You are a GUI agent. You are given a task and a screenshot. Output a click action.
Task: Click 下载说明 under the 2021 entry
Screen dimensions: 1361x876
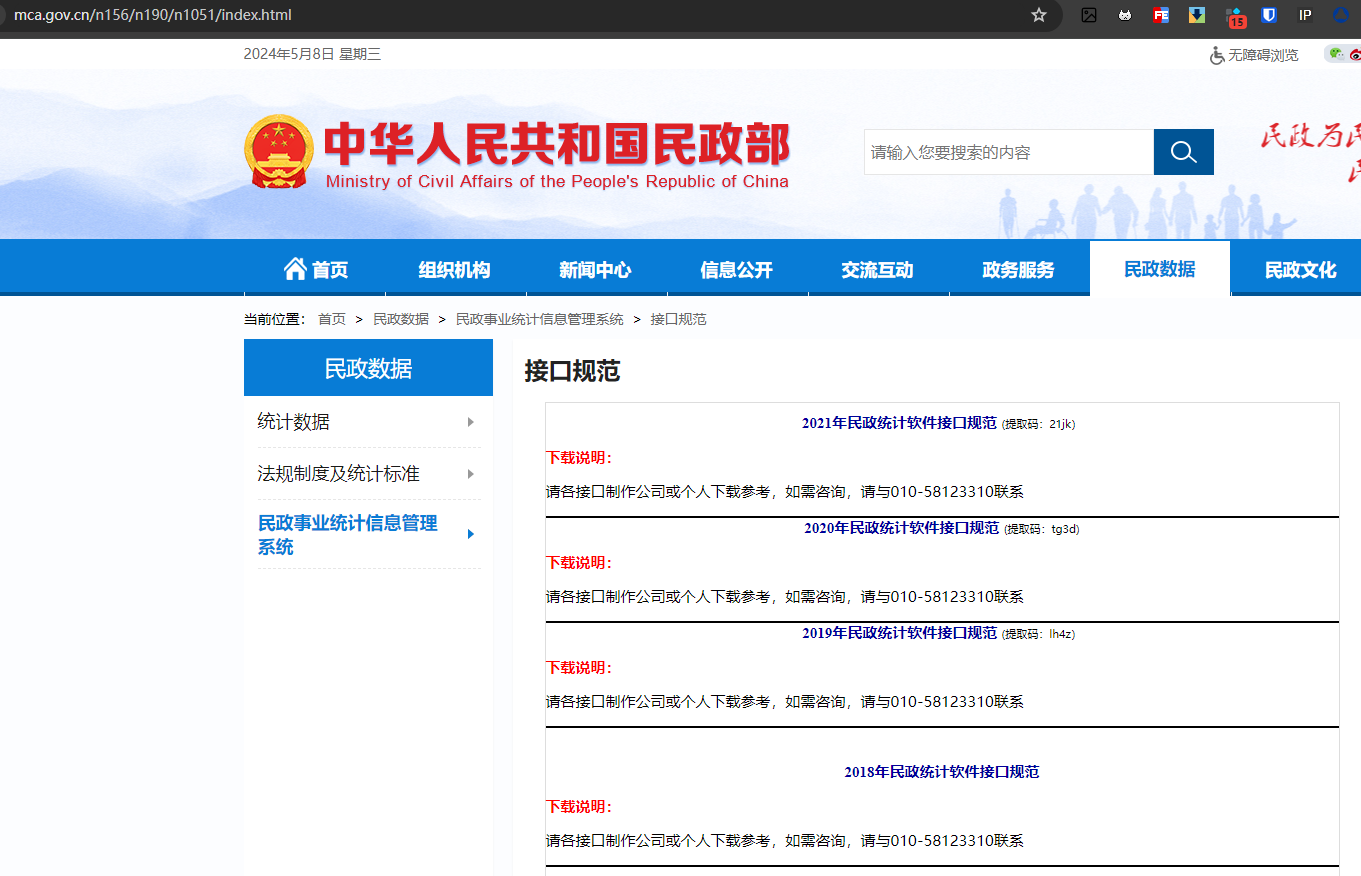click(x=579, y=458)
